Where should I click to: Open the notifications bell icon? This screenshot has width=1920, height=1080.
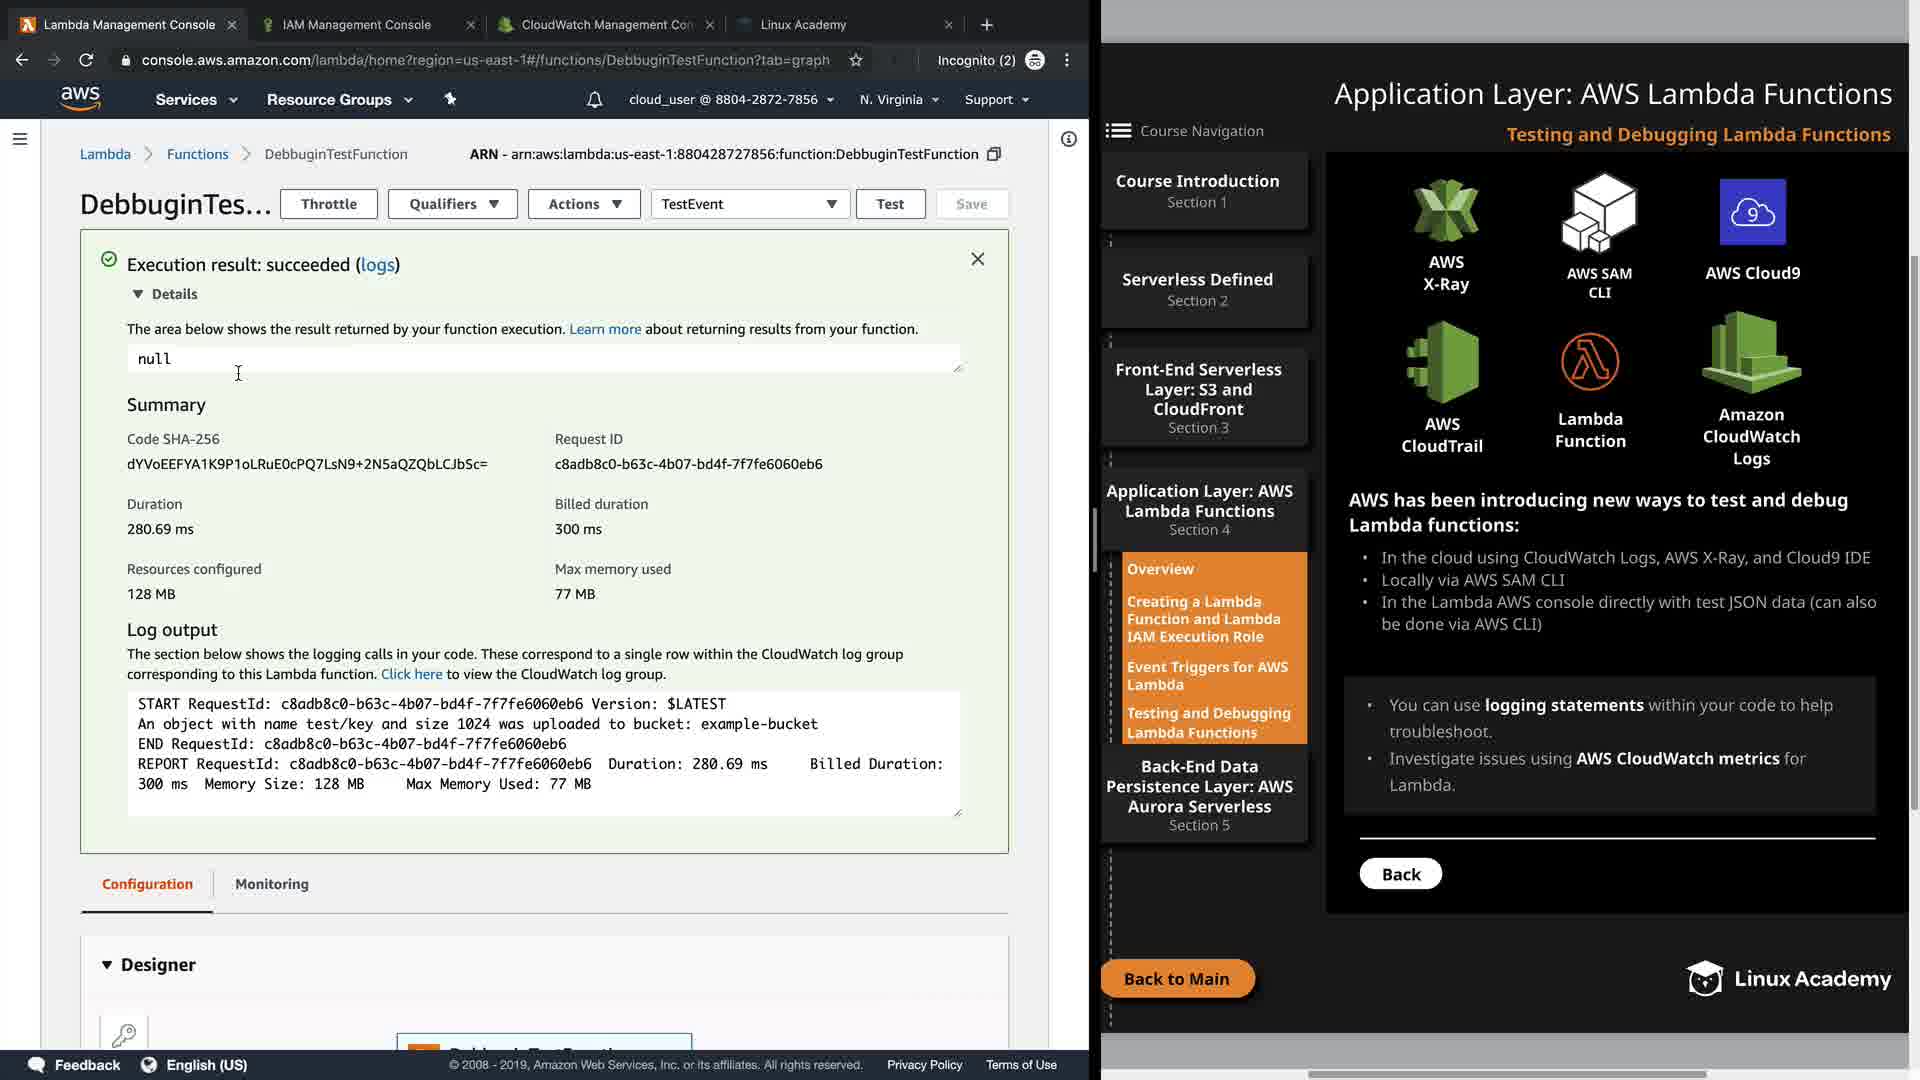tap(594, 100)
